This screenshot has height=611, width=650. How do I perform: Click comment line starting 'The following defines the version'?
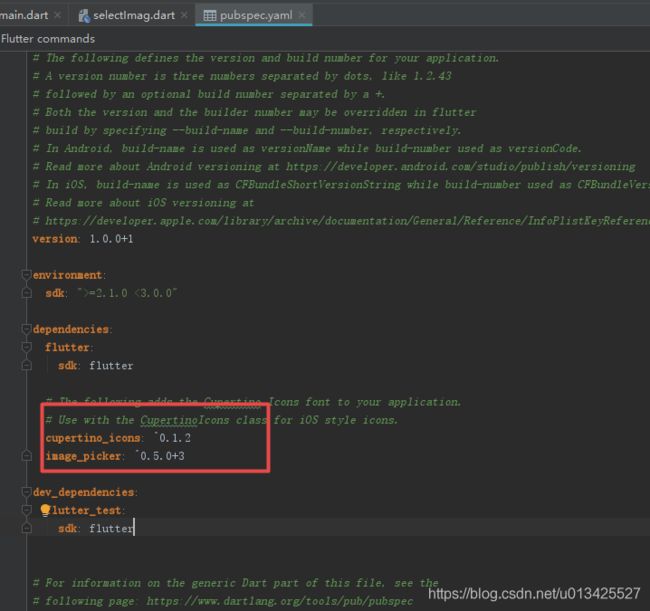point(266,58)
